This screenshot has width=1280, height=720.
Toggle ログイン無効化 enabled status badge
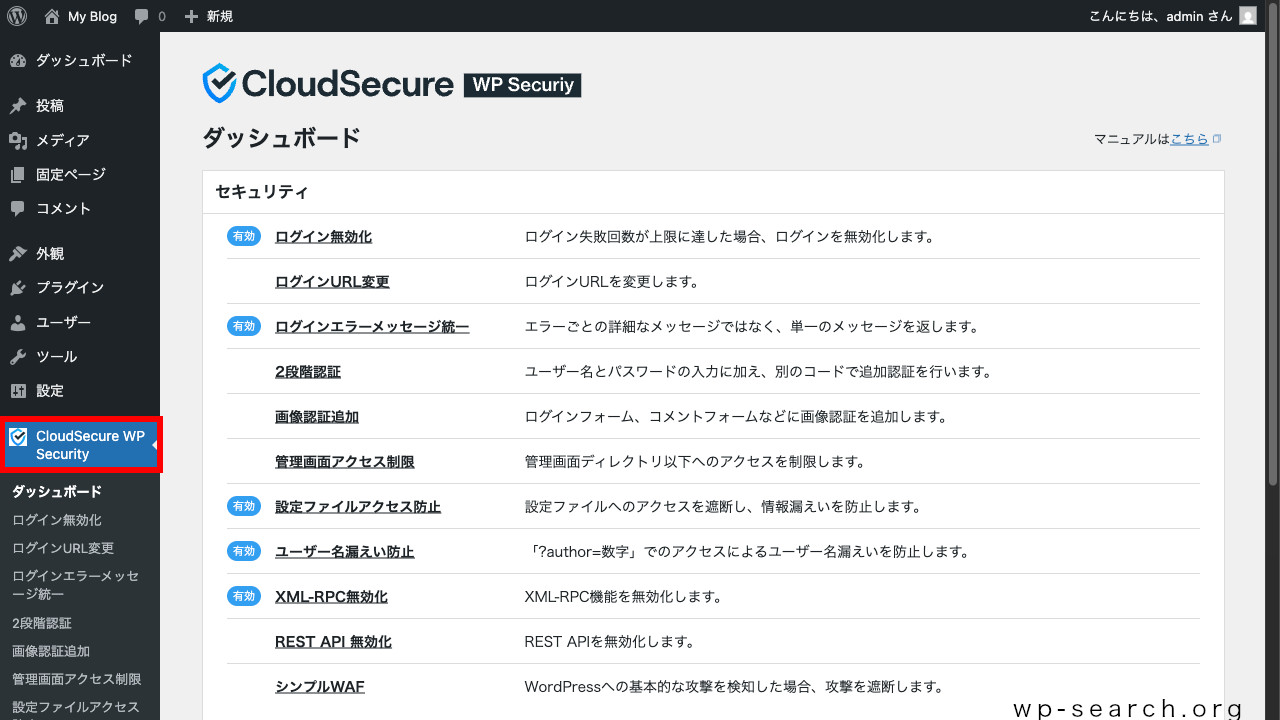pyautogui.click(x=244, y=236)
